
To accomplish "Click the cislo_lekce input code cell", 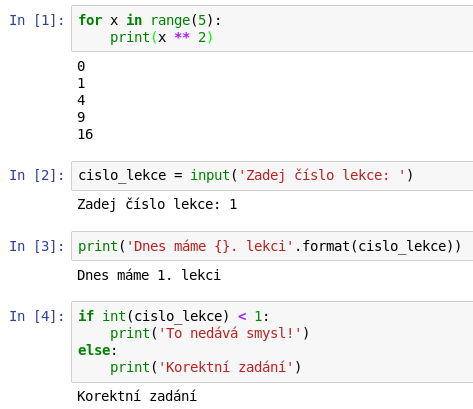I will click(272, 176).
